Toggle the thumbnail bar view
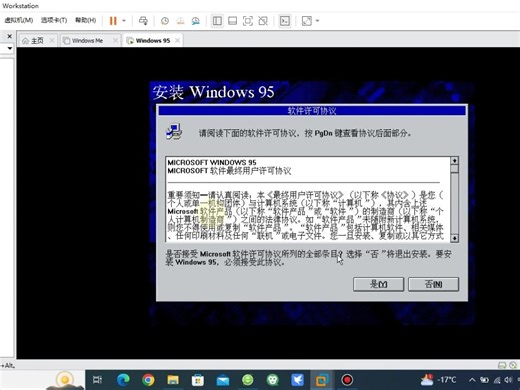 [232, 21]
